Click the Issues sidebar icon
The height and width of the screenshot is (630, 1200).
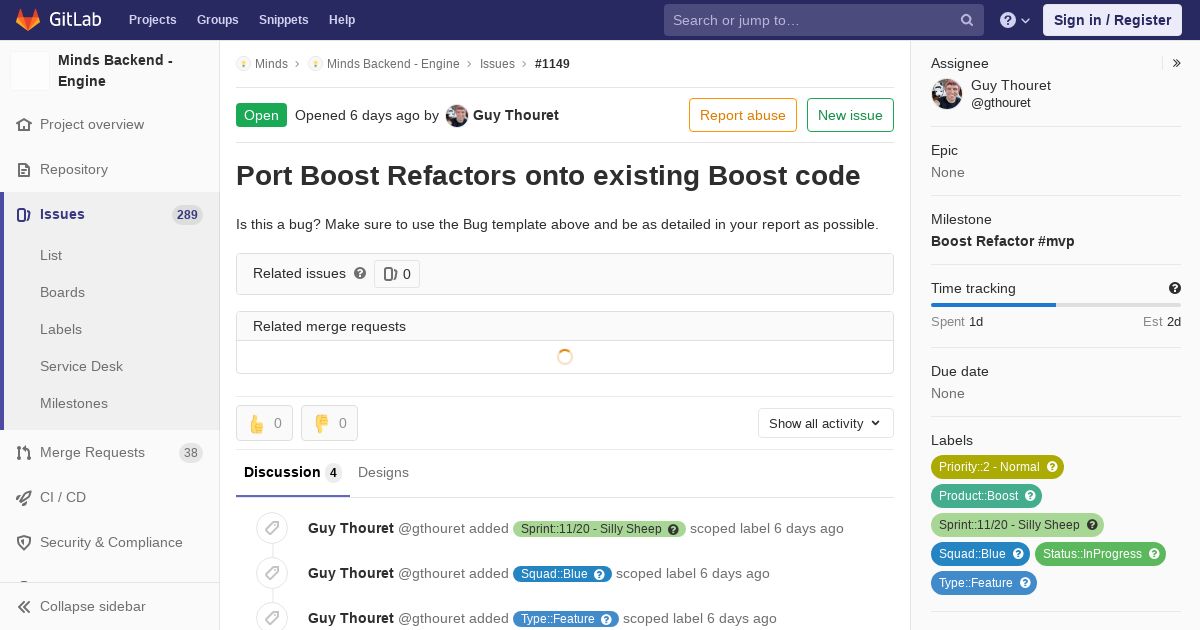24,215
